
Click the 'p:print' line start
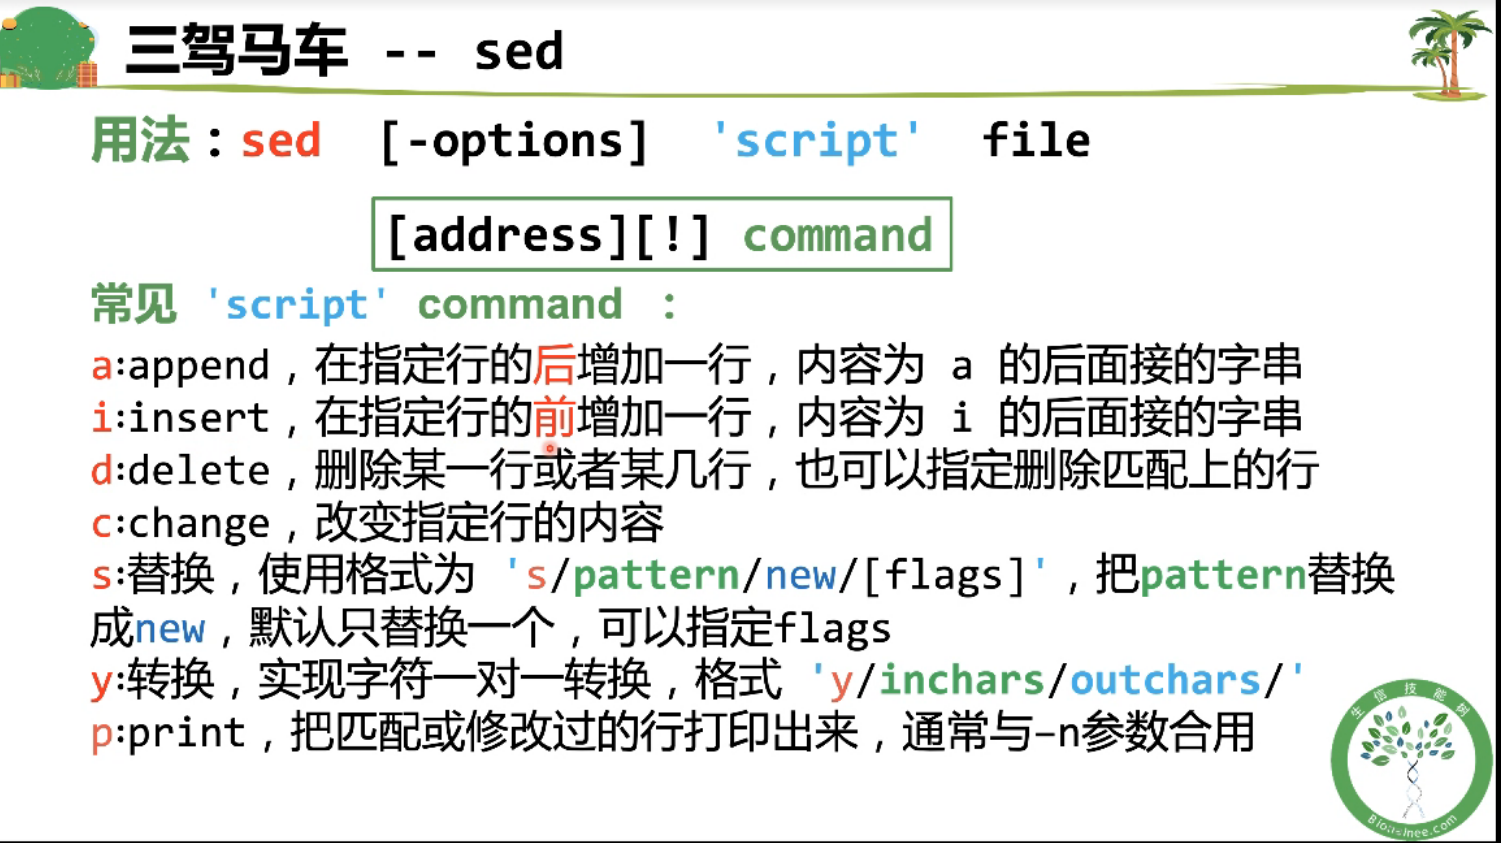click(x=168, y=733)
